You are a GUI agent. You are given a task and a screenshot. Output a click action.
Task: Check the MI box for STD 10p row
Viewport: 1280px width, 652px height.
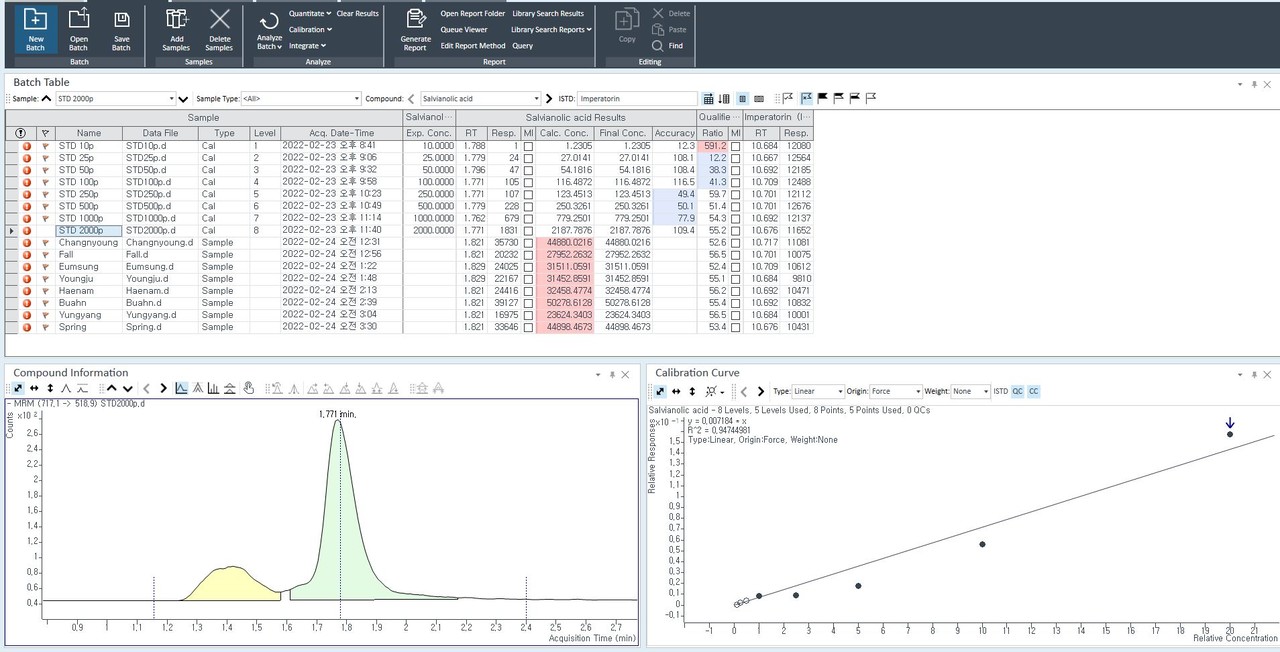[x=528, y=146]
